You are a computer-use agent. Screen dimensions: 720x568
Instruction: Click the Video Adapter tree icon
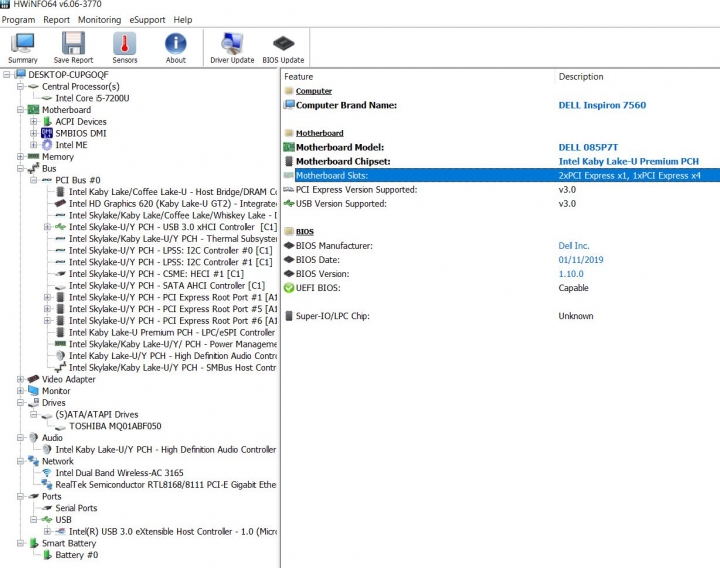(x=33, y=379)
